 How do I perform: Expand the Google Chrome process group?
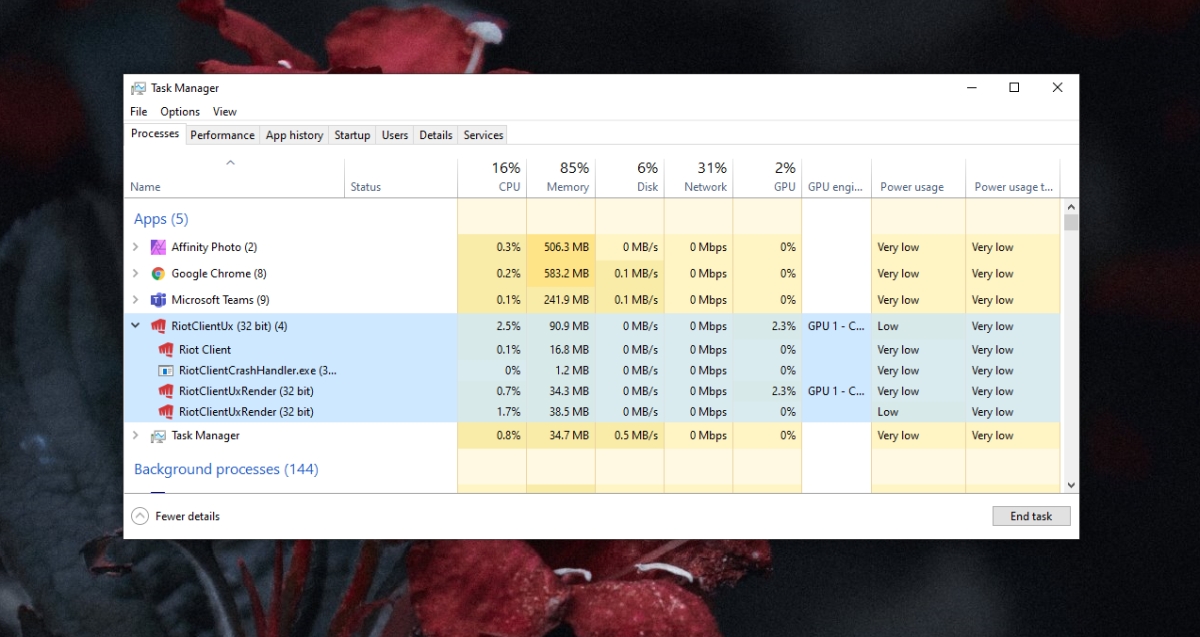pos(136,273)
